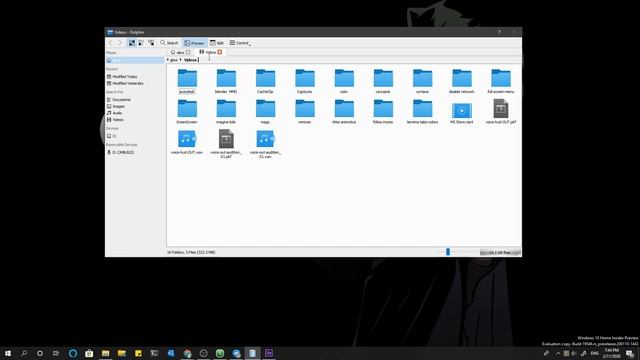
Task: Select the concepts folder
Action: pos(383,81)
